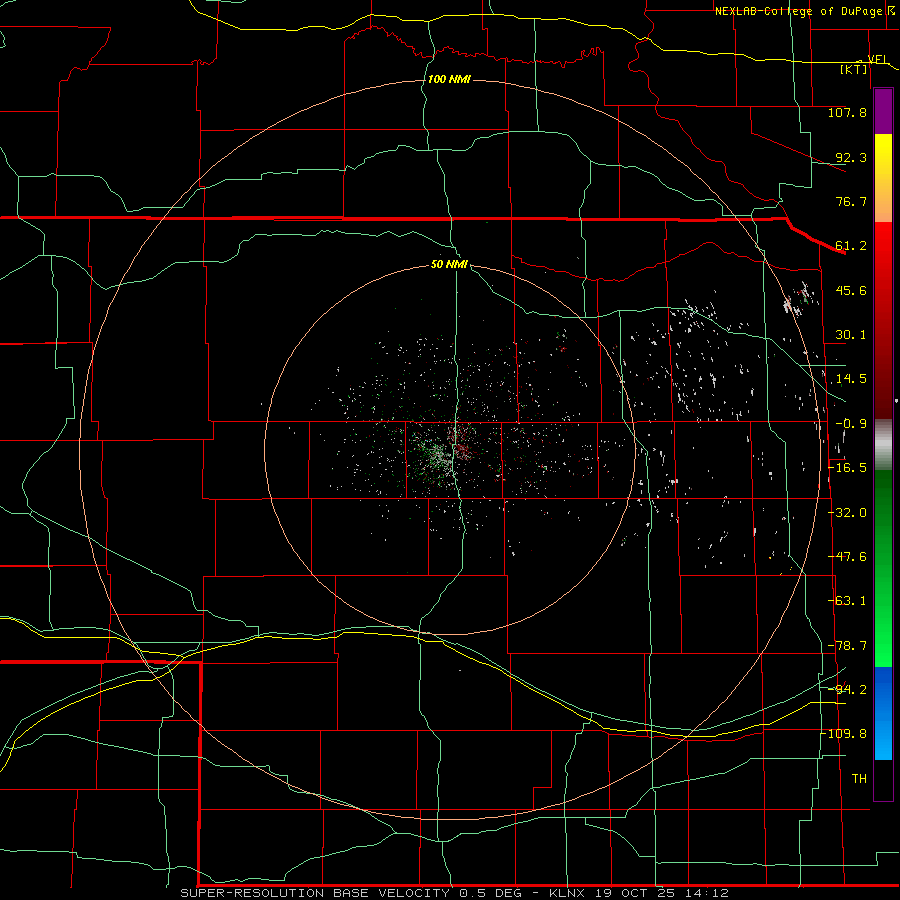Select the 45.6 velocity scale value
Image resolution: width=900 pixels, height=900 pixels.
[x=851, y=290]
